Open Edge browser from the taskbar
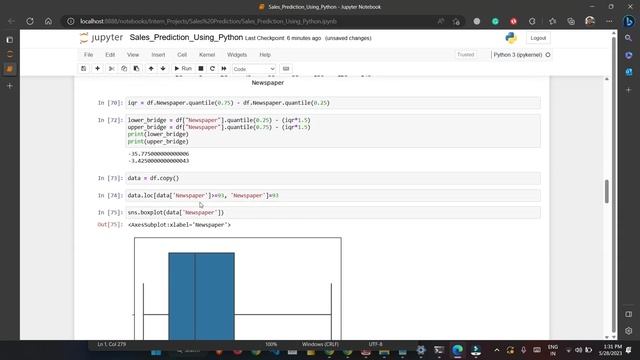The image size is (640, 360). [x=457, y=350]
